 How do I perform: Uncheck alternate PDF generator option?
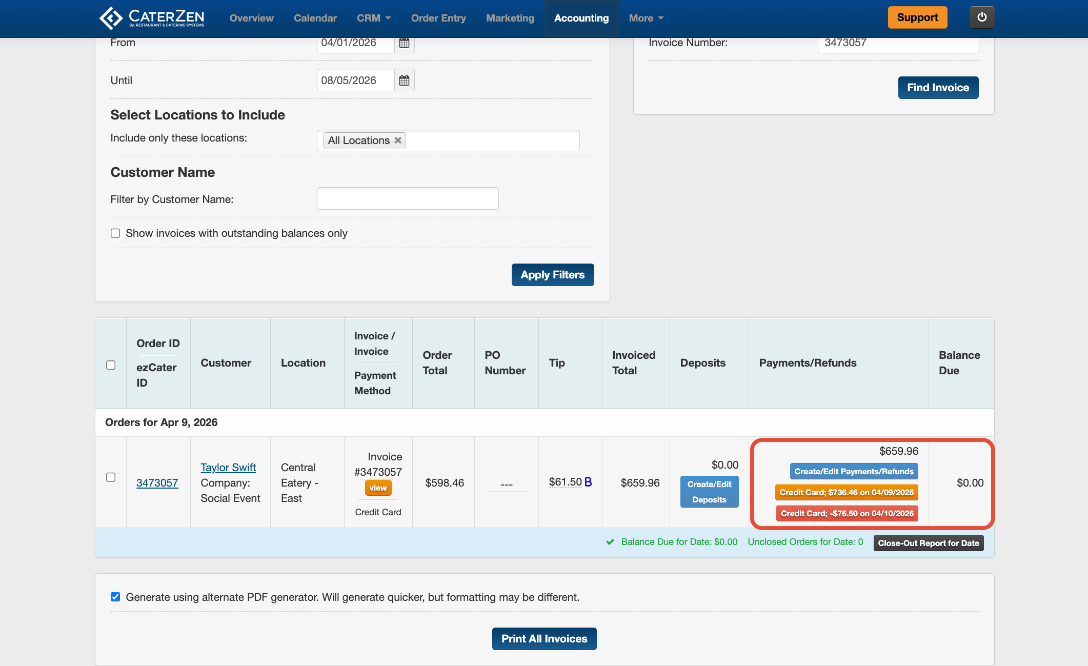(x=115, y=597)
